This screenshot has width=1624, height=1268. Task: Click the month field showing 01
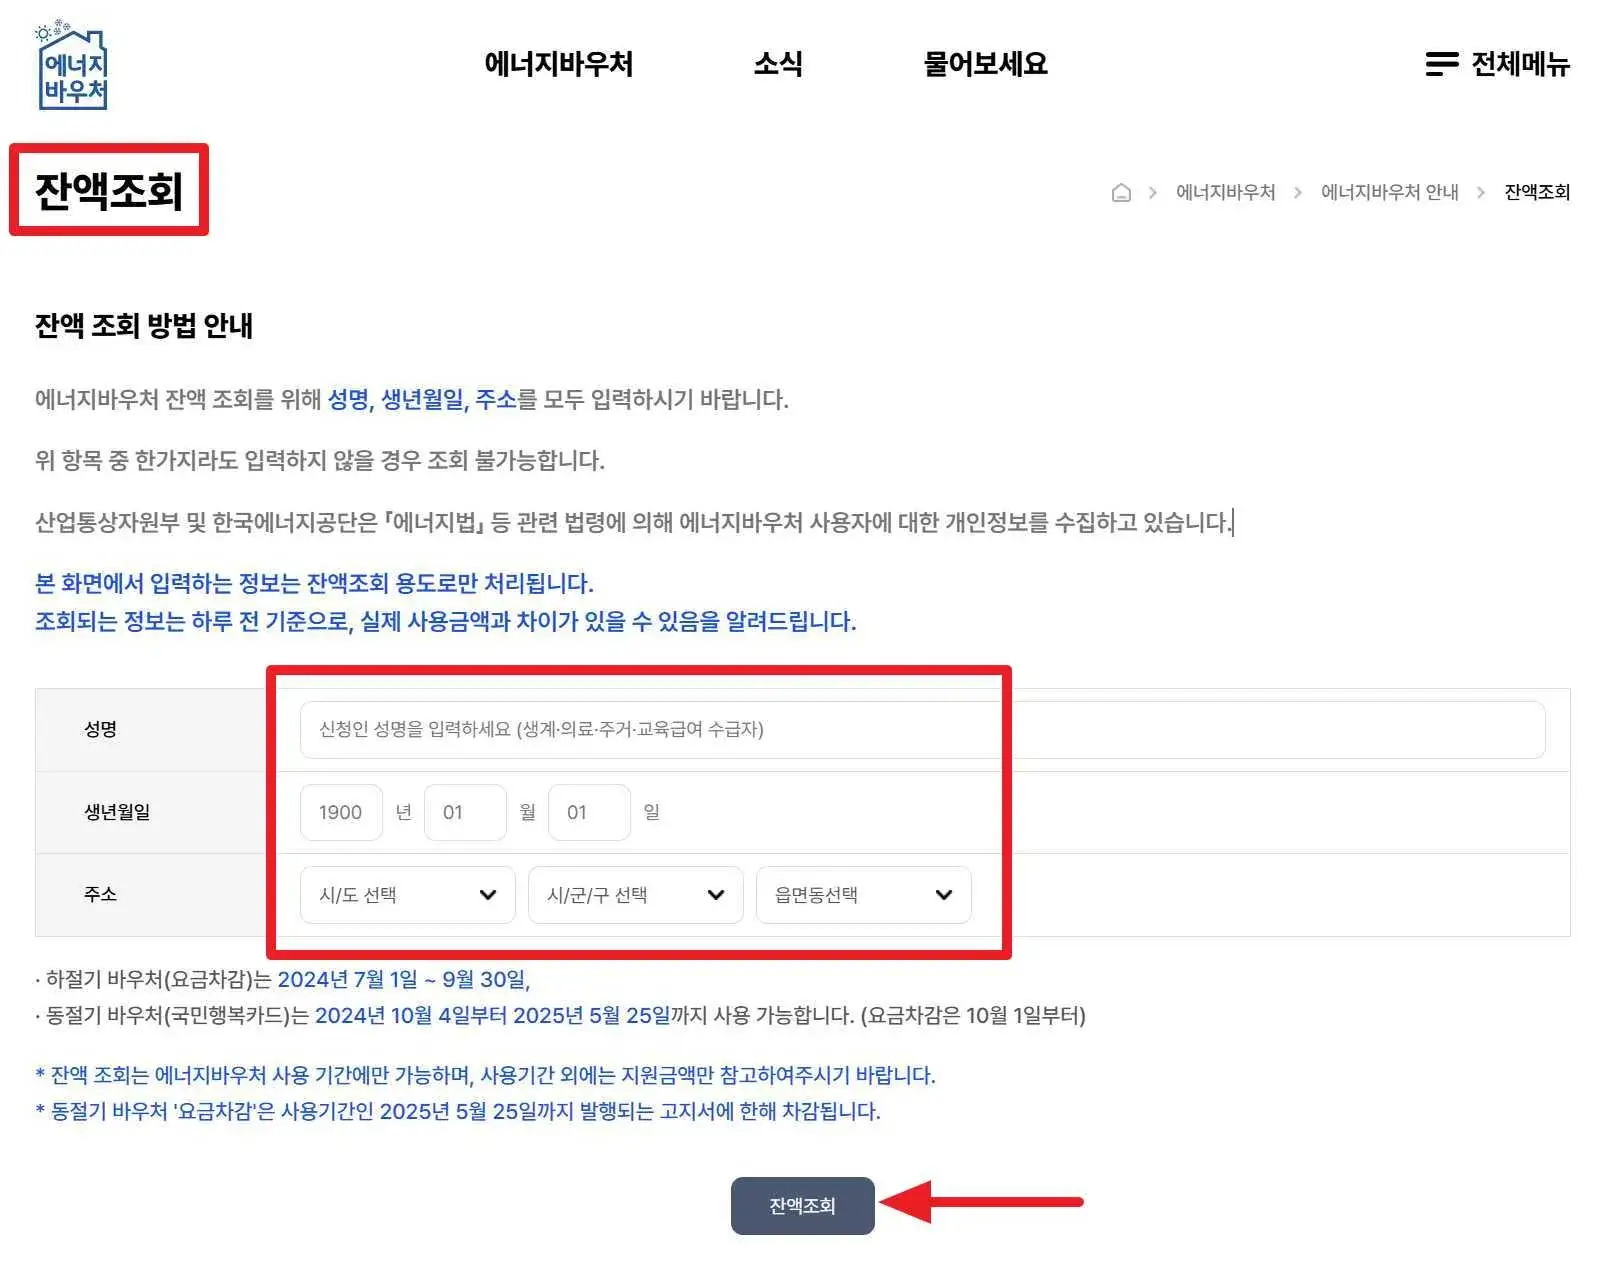point(465,812)
